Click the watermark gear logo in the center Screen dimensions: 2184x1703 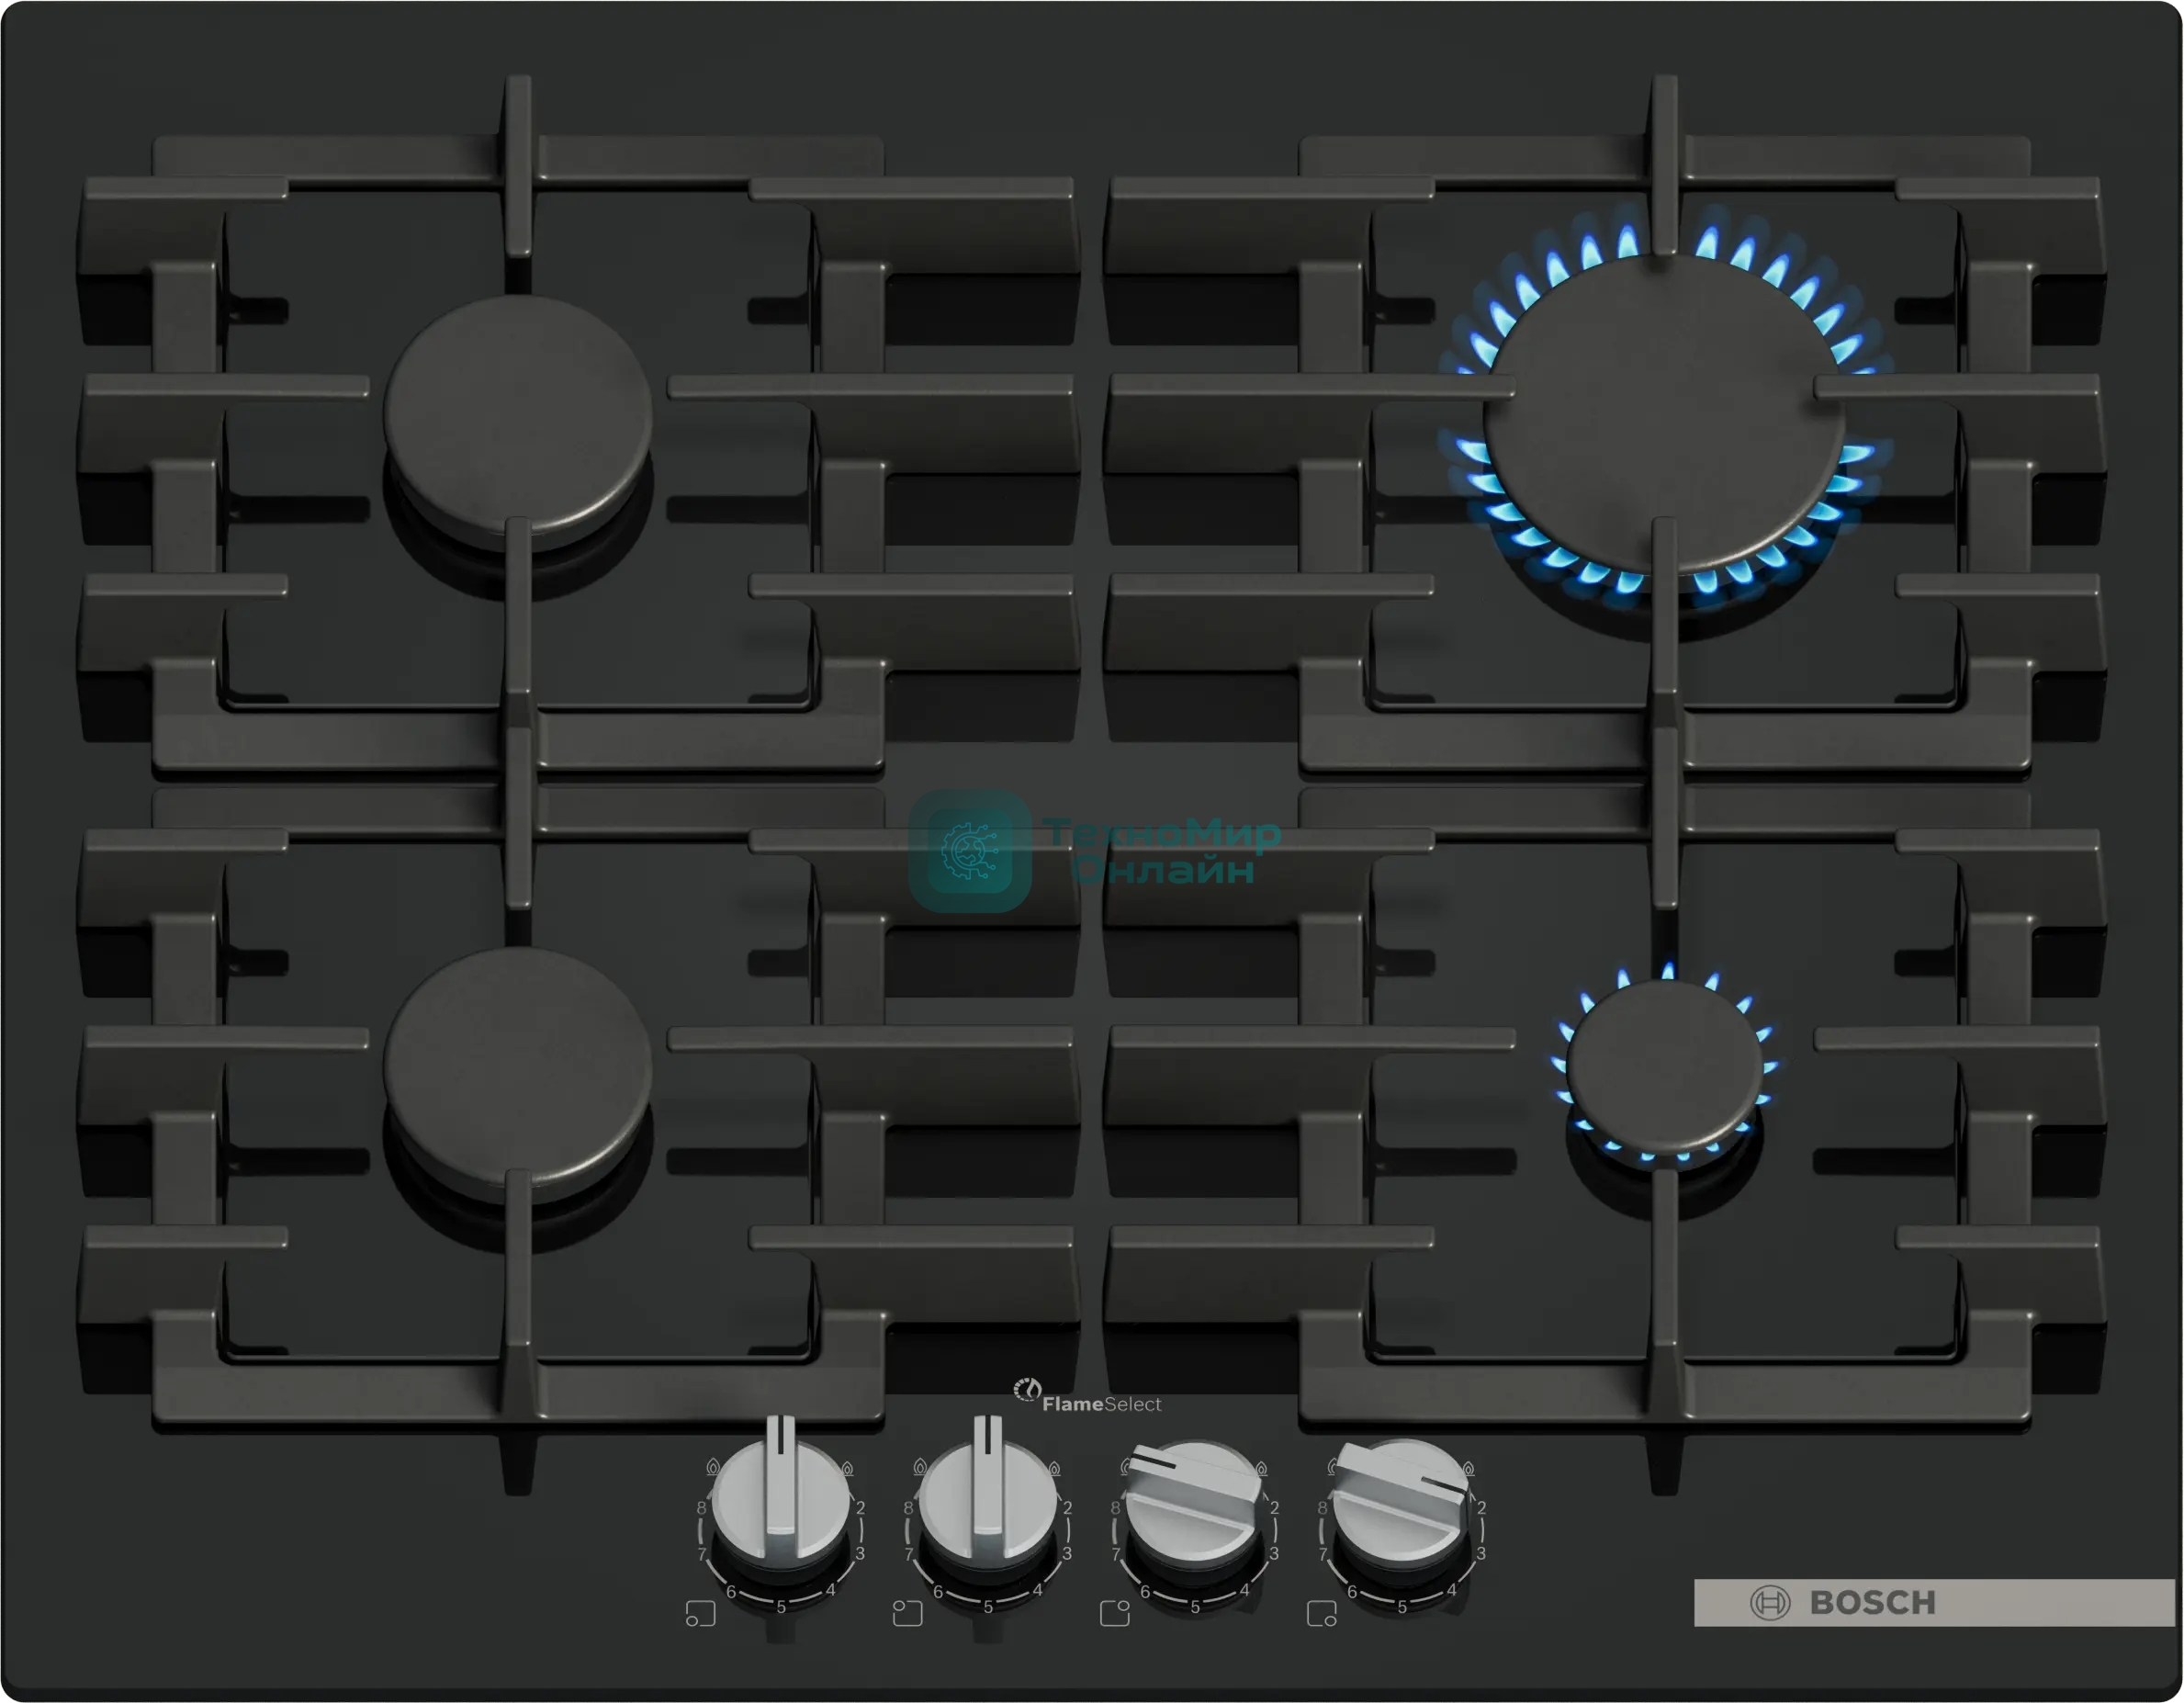tap(969, 851)
